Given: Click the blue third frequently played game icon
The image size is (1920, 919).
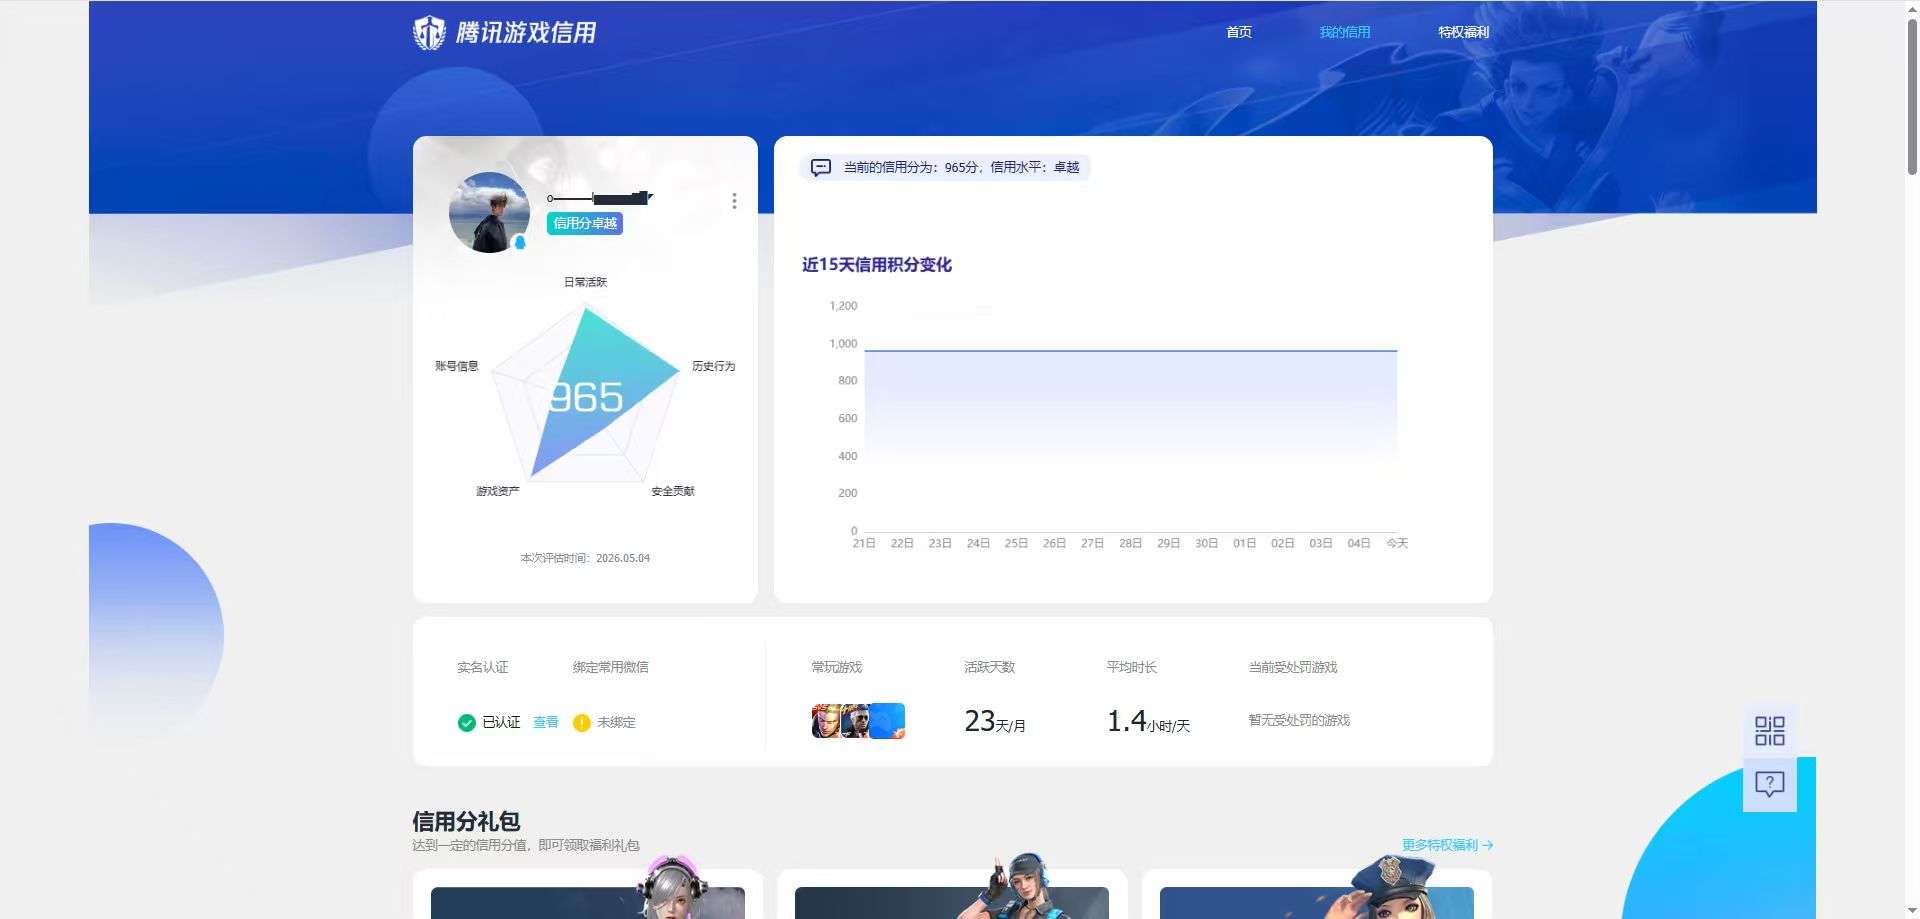Looking at the screenshot, I should click(888, 721).
